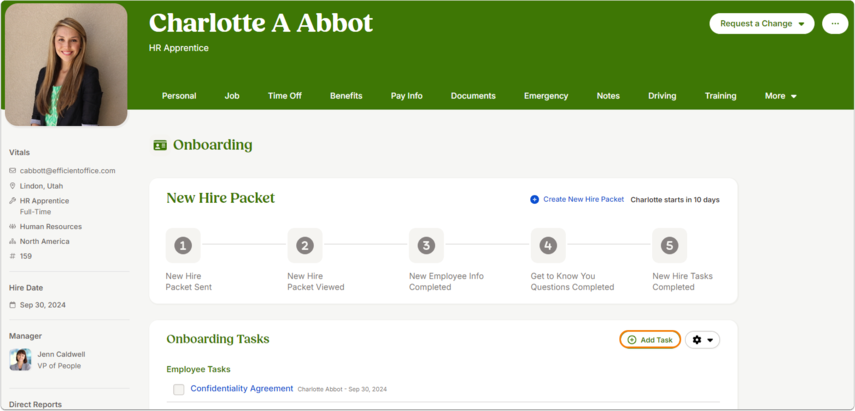Click the Employee Tasks heading
This screenshot has height=411, width=855.
(x=198, y=369)
